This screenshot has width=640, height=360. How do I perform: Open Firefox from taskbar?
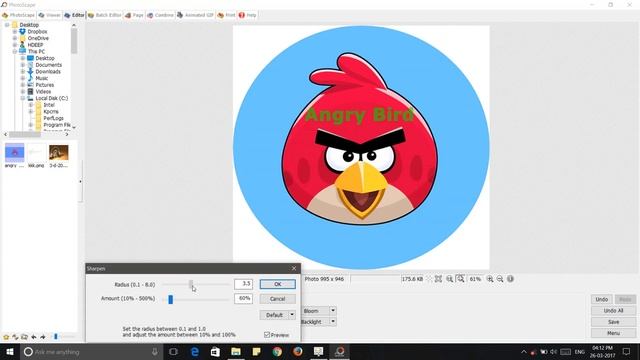298,352
